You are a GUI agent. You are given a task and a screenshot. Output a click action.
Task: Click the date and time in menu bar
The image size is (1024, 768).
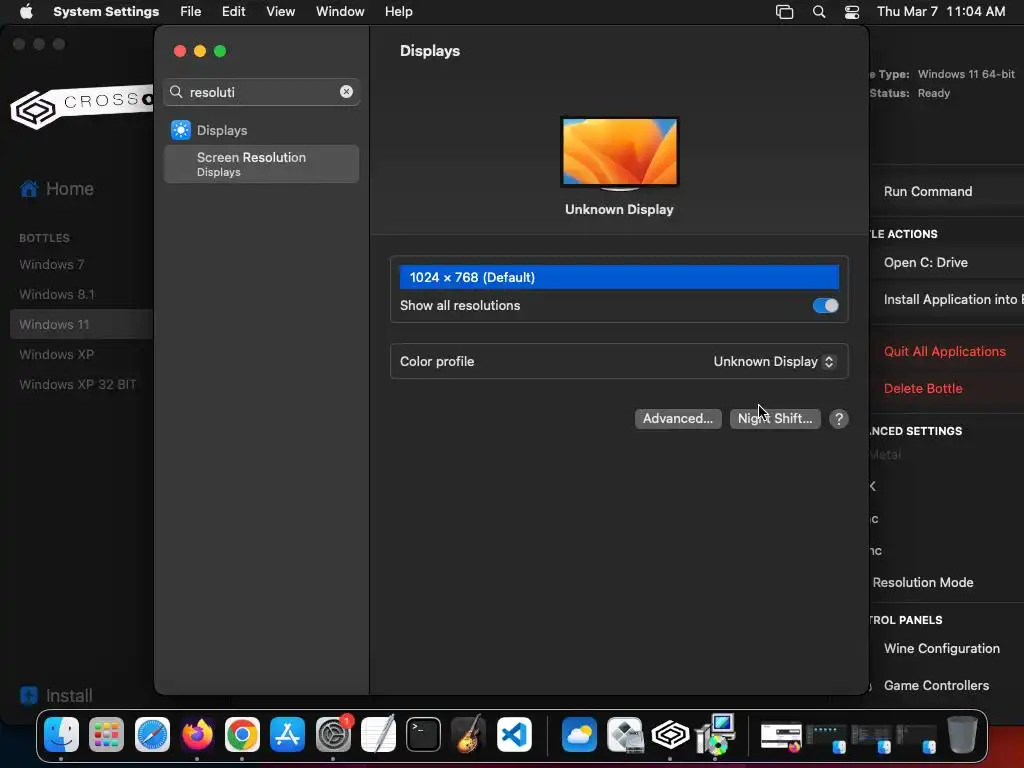click(940, 12)
